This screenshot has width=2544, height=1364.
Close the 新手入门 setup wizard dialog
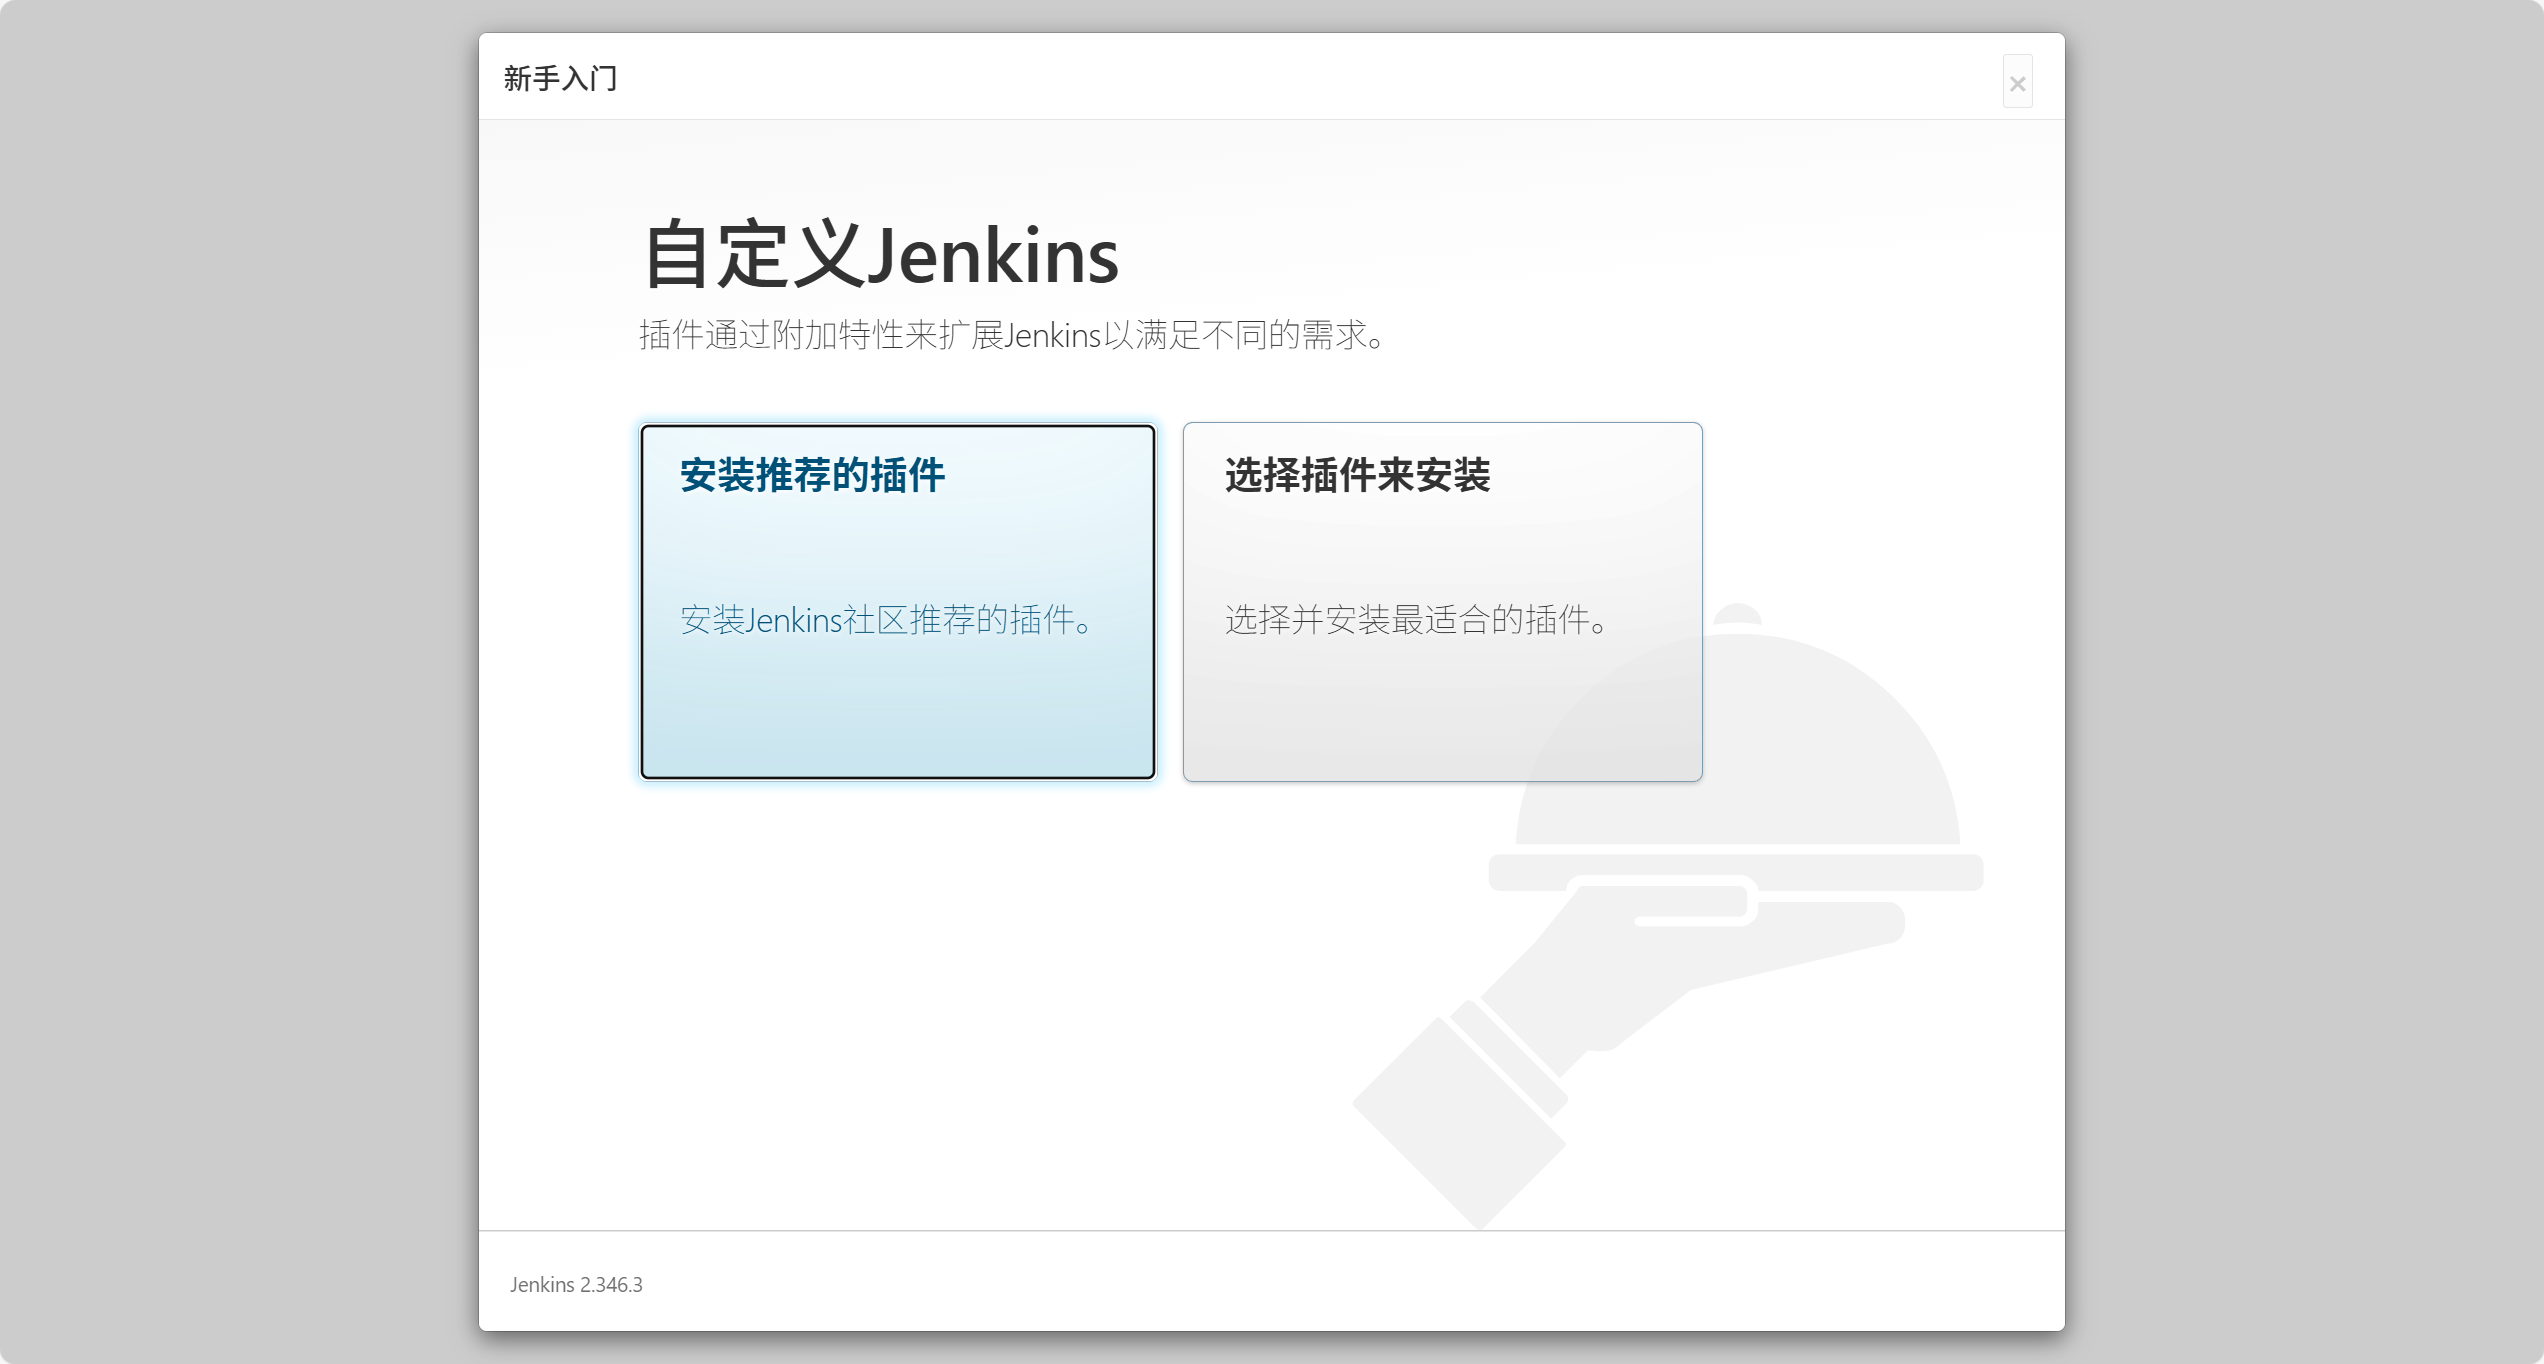point(2017,83)
